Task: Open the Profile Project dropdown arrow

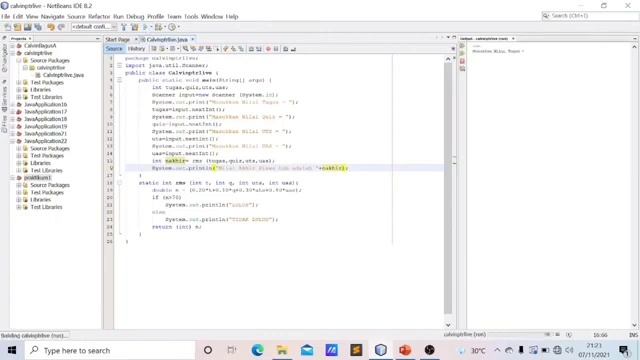Action: pos(178,27)
